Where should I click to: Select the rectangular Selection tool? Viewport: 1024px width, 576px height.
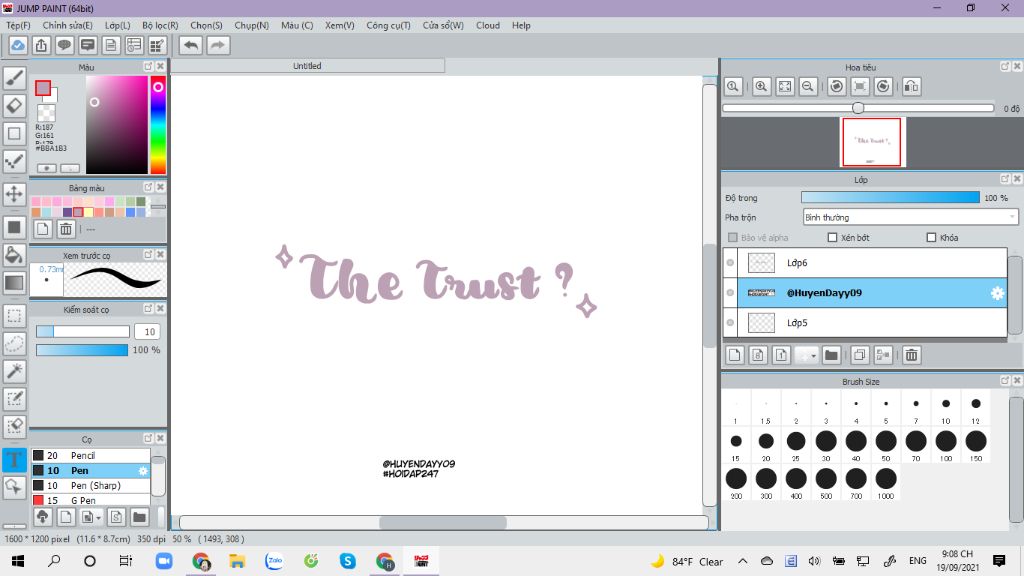[14, 316]
